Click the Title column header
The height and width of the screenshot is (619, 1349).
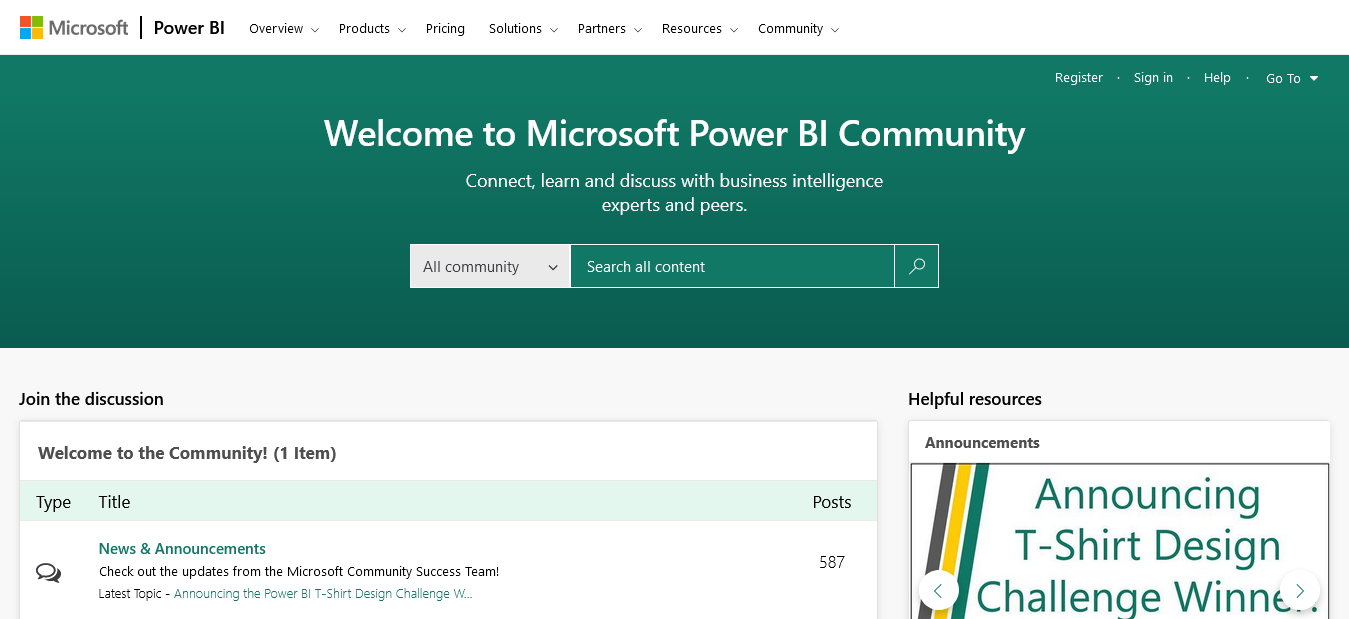pyautogui.click(x=114, y=502)
